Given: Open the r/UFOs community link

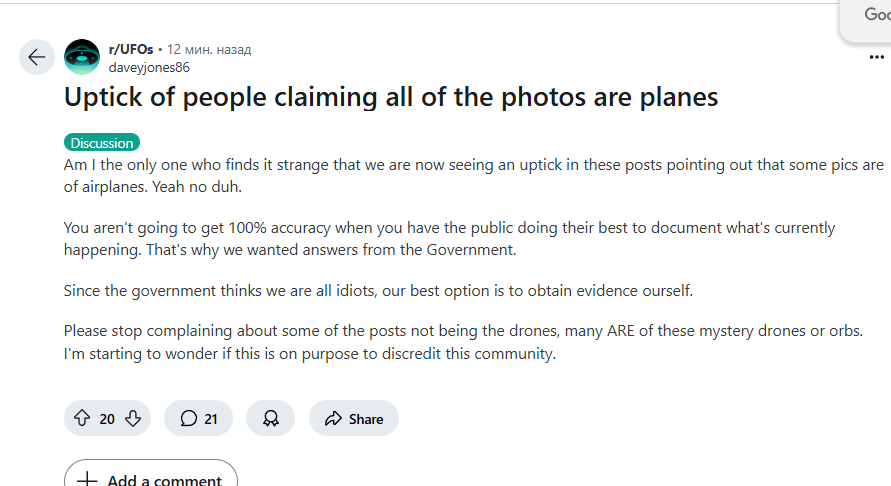Looking at the screenshot, I should pyautogui.click(x=131, y=49).
